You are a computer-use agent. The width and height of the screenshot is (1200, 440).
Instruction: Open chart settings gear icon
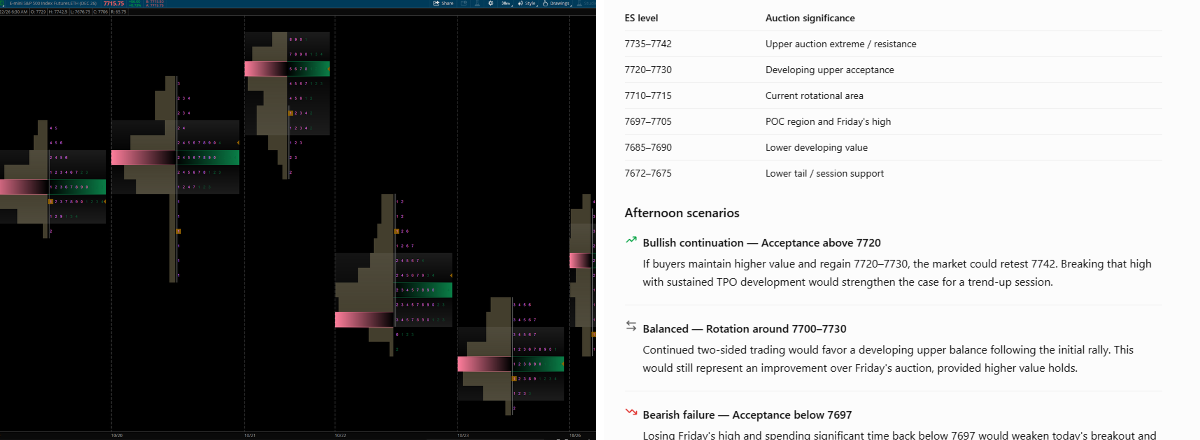(490, 3)
